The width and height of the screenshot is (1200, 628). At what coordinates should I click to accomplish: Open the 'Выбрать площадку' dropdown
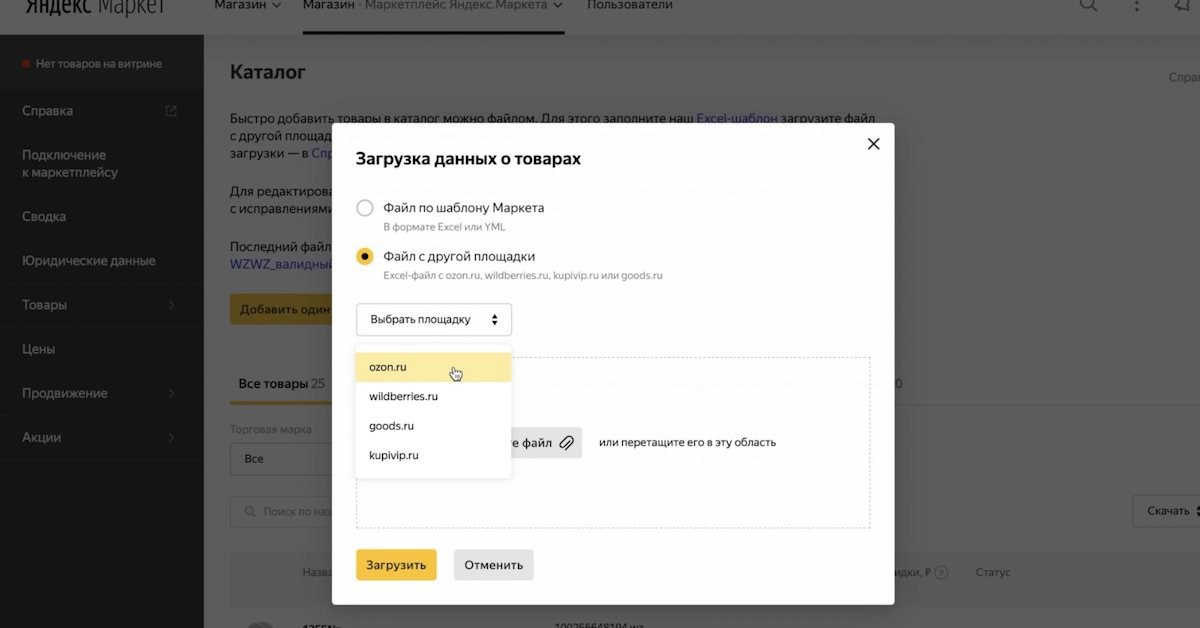[x=434, y=320]
